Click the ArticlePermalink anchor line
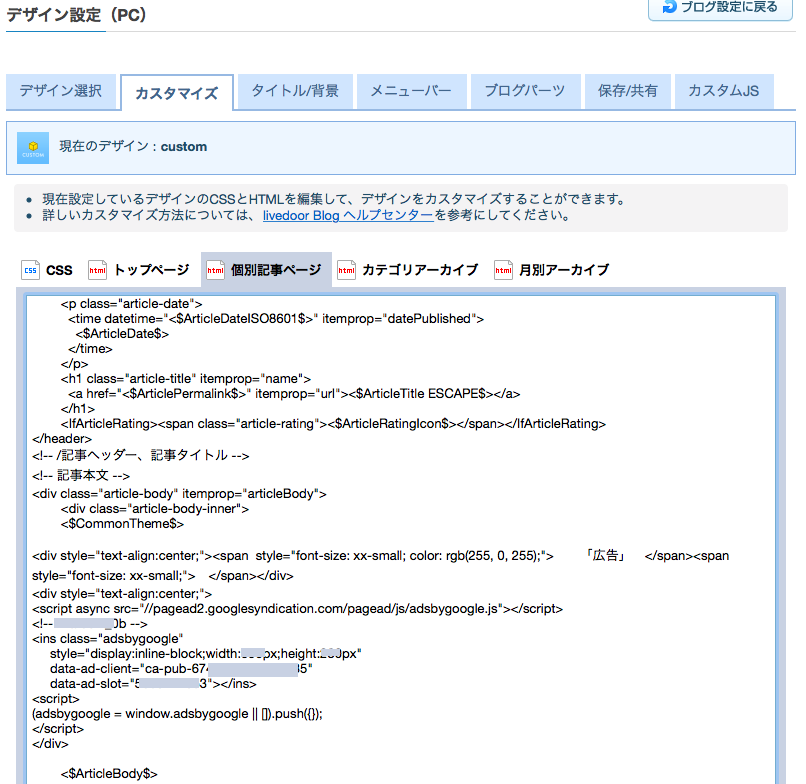 pos(294,394)
